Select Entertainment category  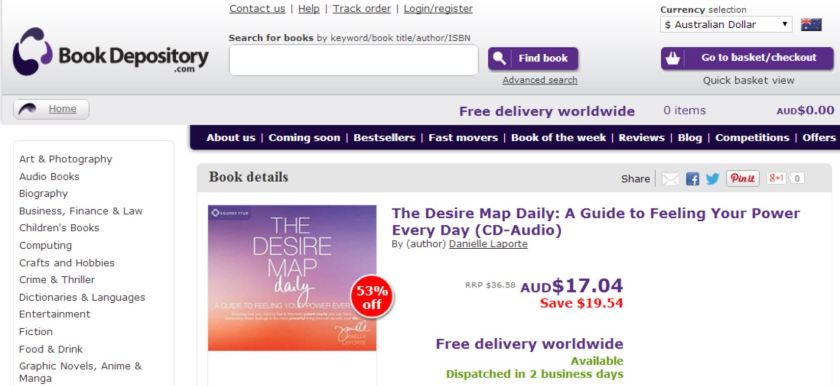pos(55,314)
